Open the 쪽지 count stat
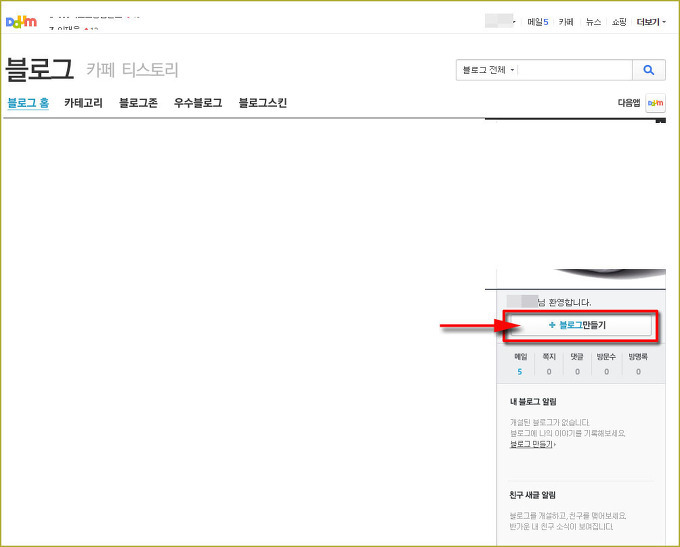This screenshot has width=680, height=547. (549, 364)
